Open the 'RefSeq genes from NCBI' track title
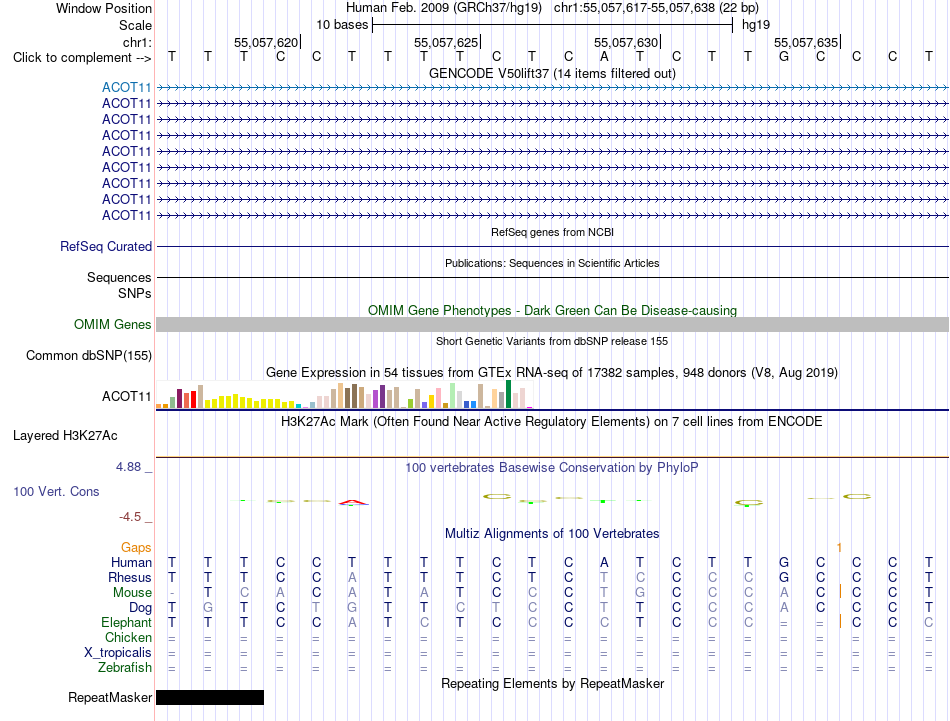Viewport: 950px width, 721px height. click(x=552, y=232)
